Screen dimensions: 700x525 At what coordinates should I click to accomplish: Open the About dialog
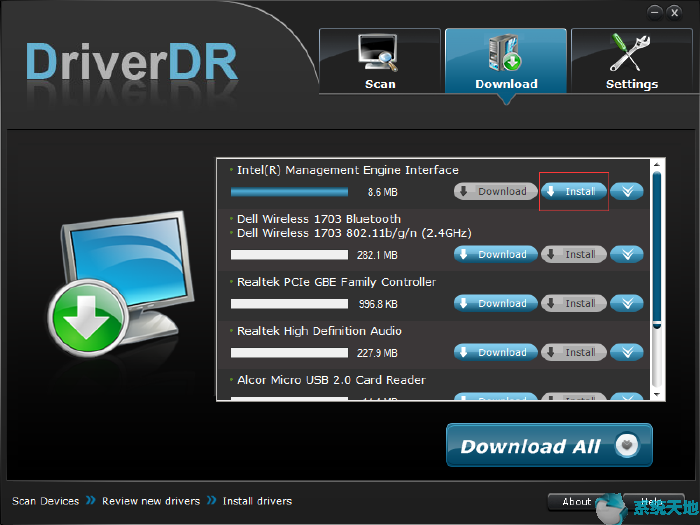click(576, 501)
